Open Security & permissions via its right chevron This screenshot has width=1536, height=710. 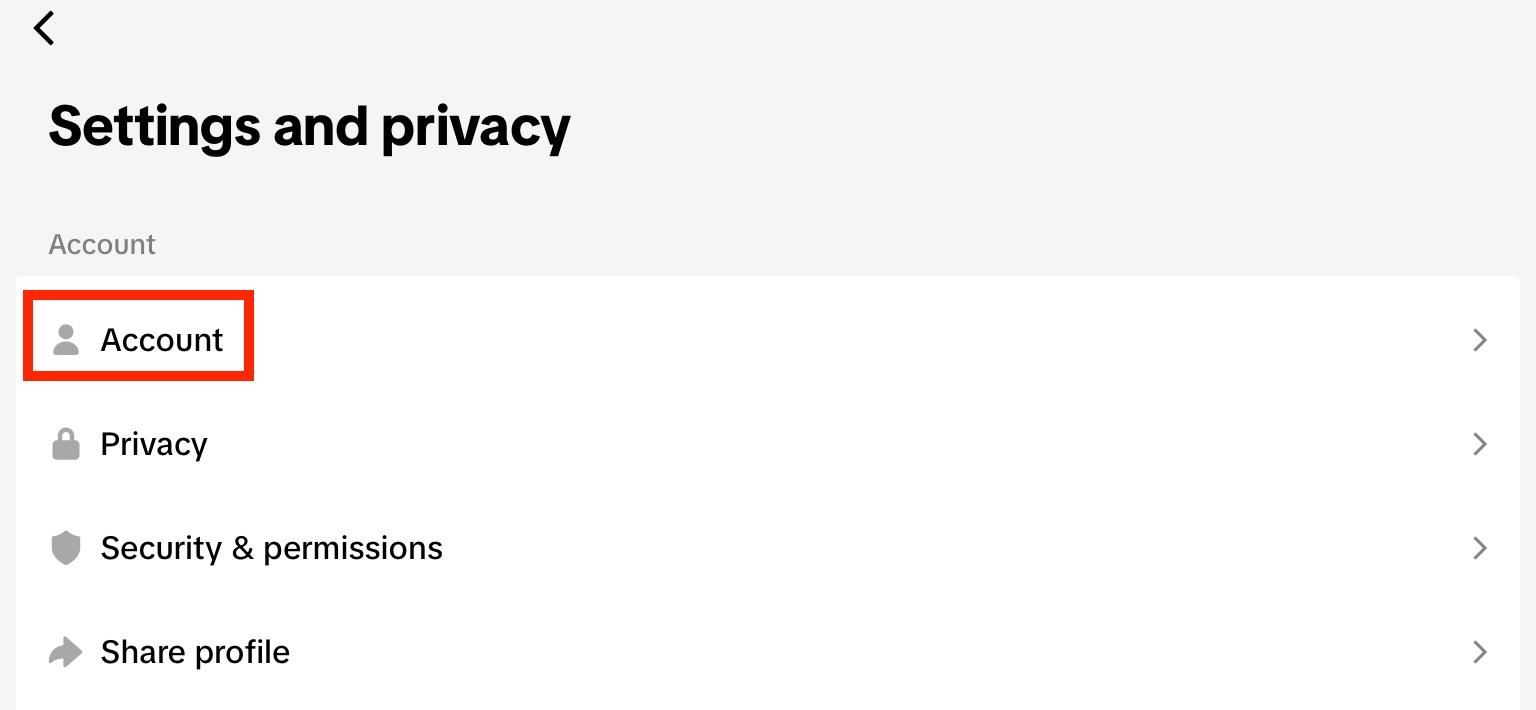[x=1480, y=548]
